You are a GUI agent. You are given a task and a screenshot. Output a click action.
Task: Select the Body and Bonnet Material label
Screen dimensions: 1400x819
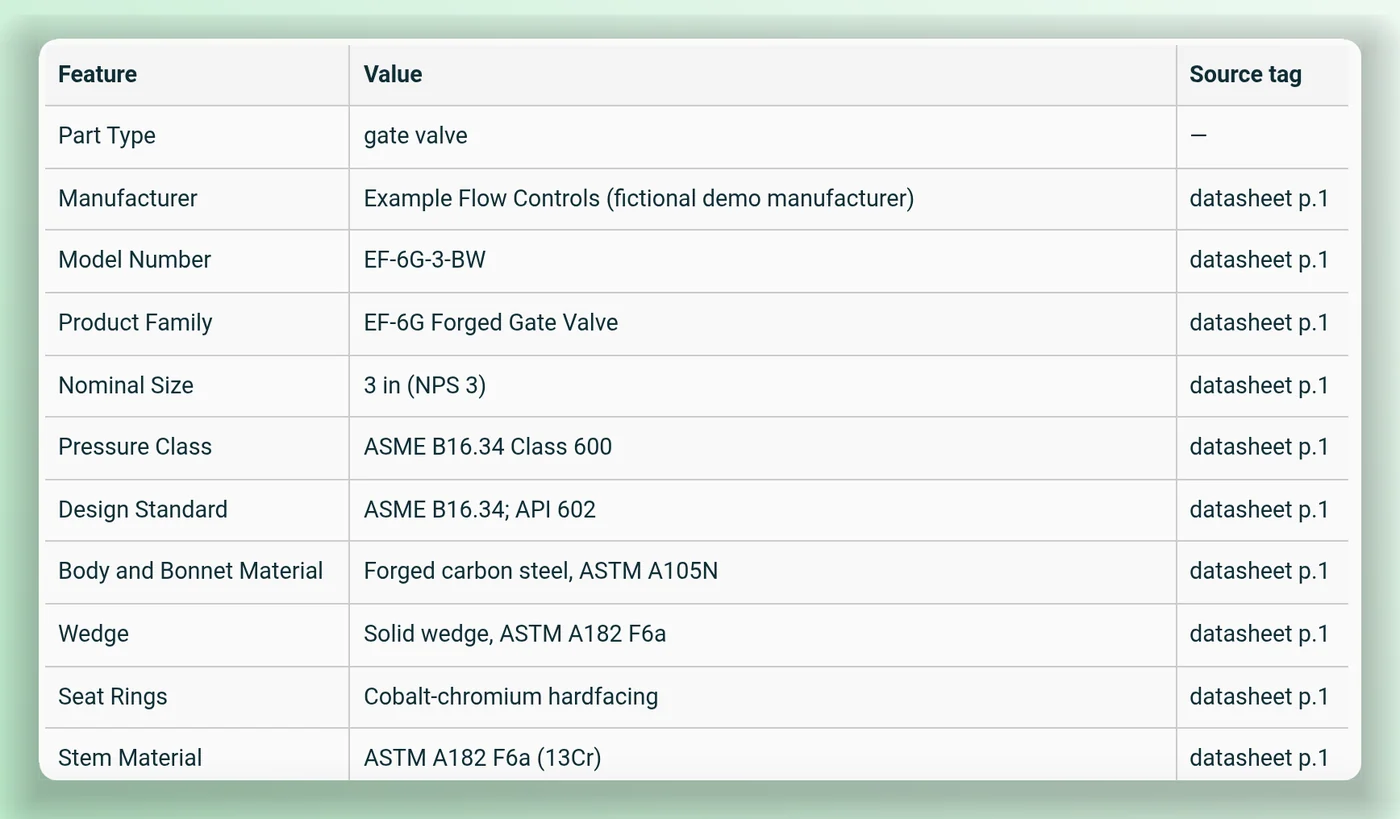pyautogui.click(x=190, y=571)
